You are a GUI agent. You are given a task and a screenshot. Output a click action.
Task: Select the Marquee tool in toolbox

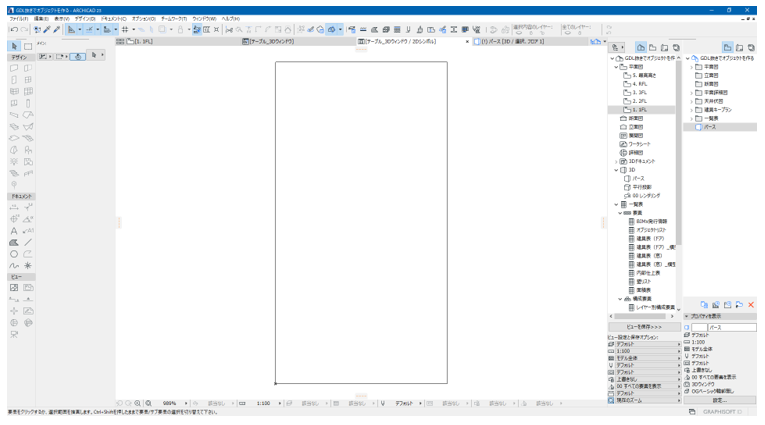[x=28, y=46]
